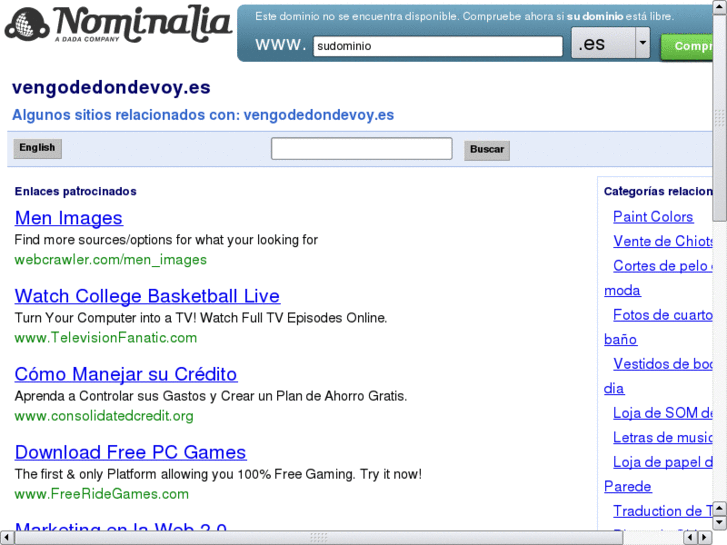Click the vertical scrollbar thumb
Image resolution: width=727 pixels, height=545 pixels.
[x=720, y=118]
